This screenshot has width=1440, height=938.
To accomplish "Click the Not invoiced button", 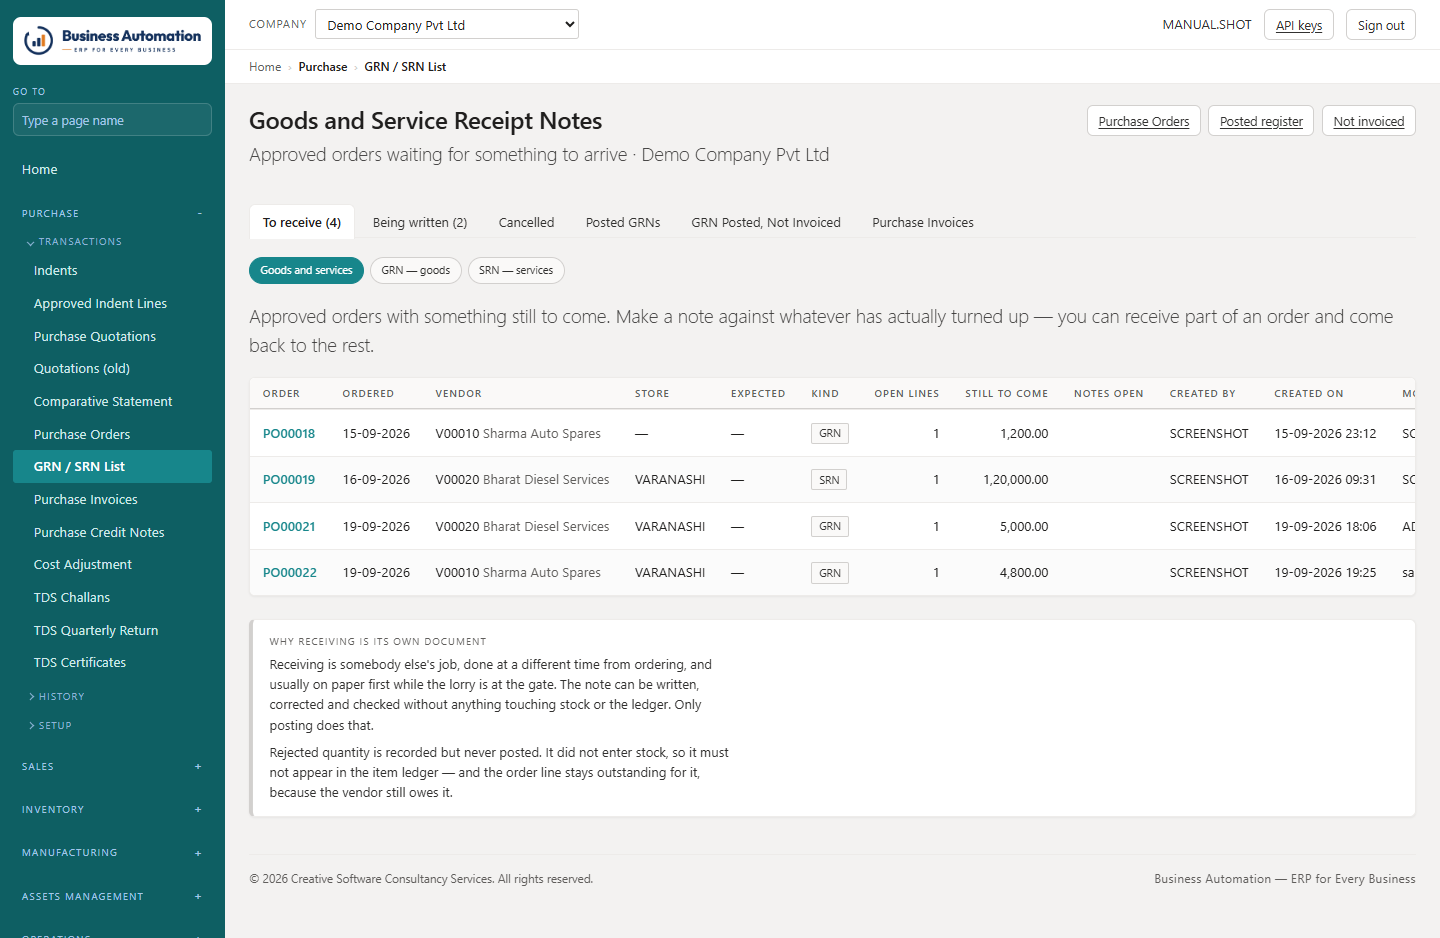I will pos(1369,121).
